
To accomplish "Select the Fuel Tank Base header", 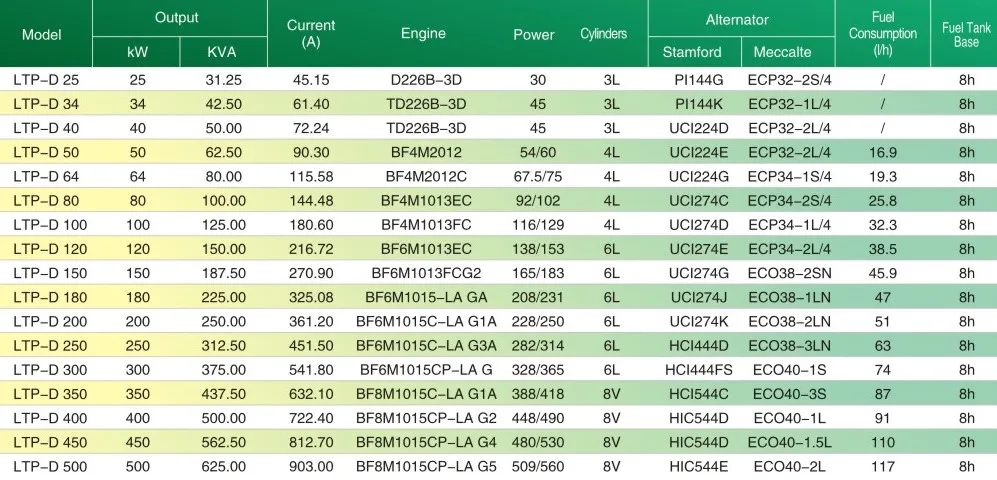I will [965, 34].
